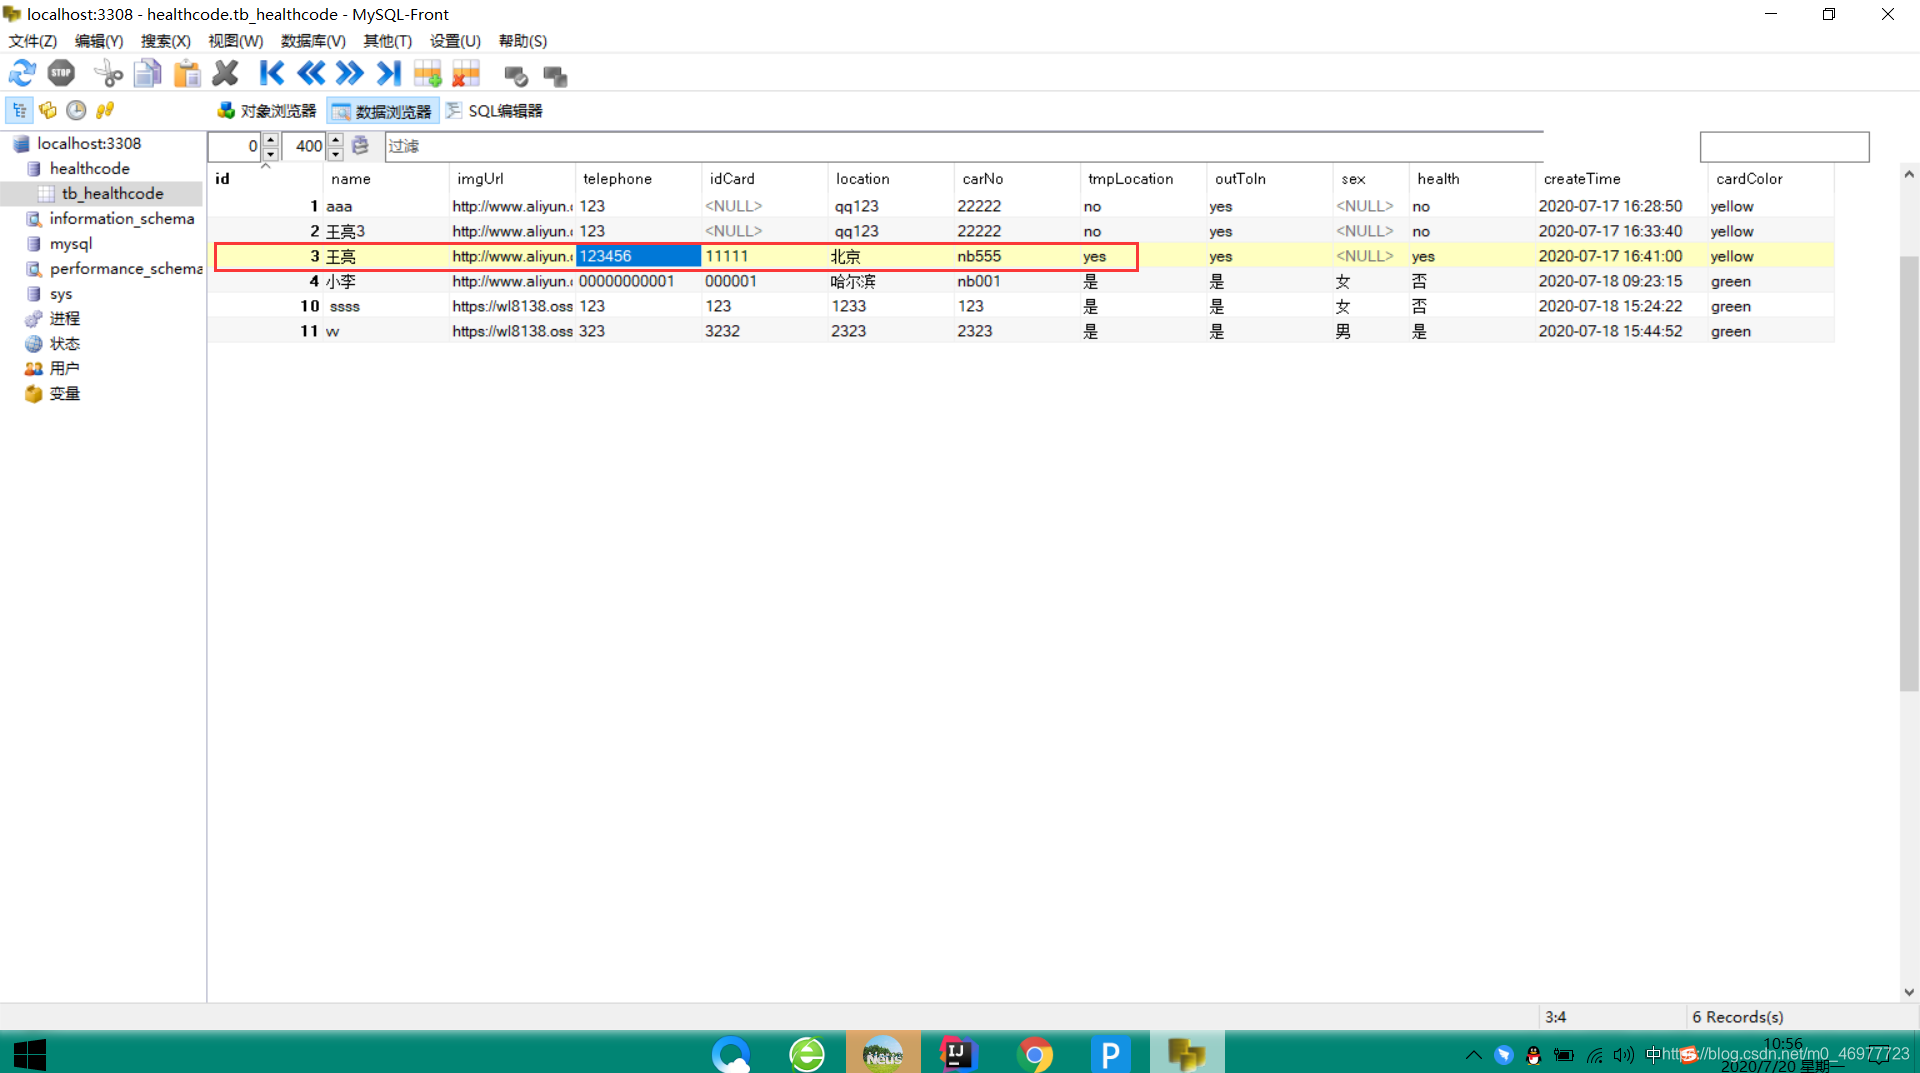1920x1073 pixels.
Task: Select mysql database in tree
Action: (x=71, y=243)
